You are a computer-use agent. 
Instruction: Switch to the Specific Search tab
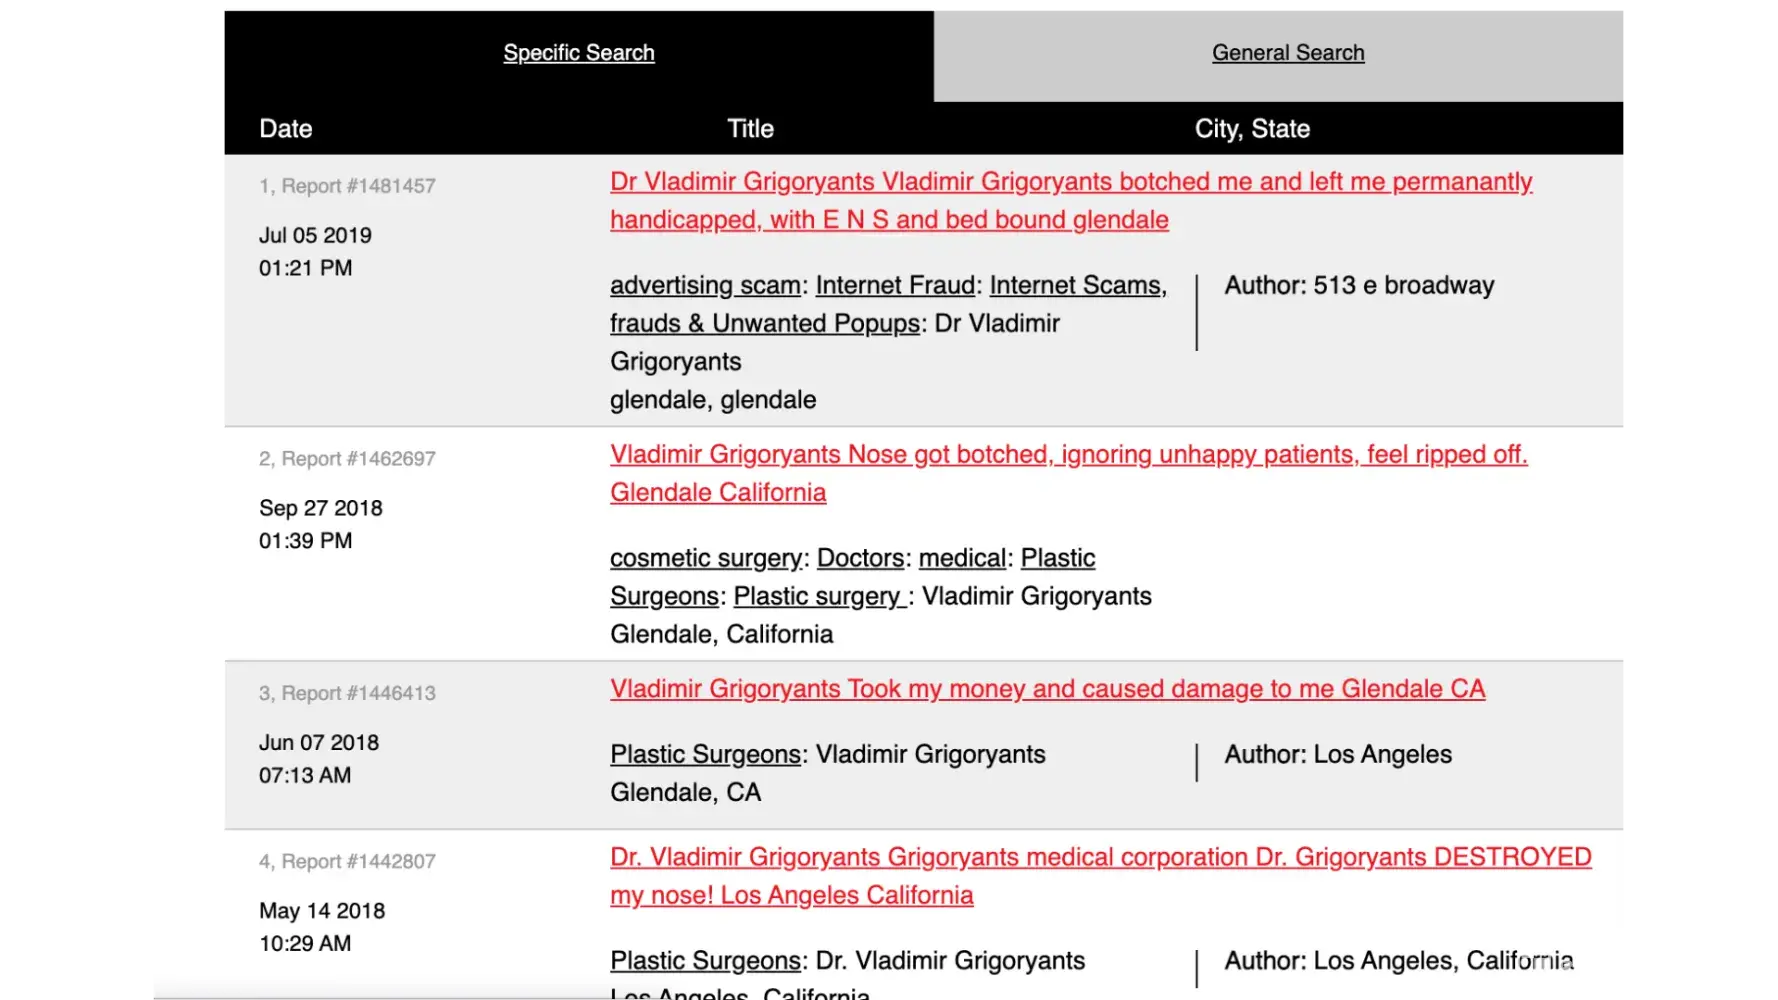tap(579, 53)
